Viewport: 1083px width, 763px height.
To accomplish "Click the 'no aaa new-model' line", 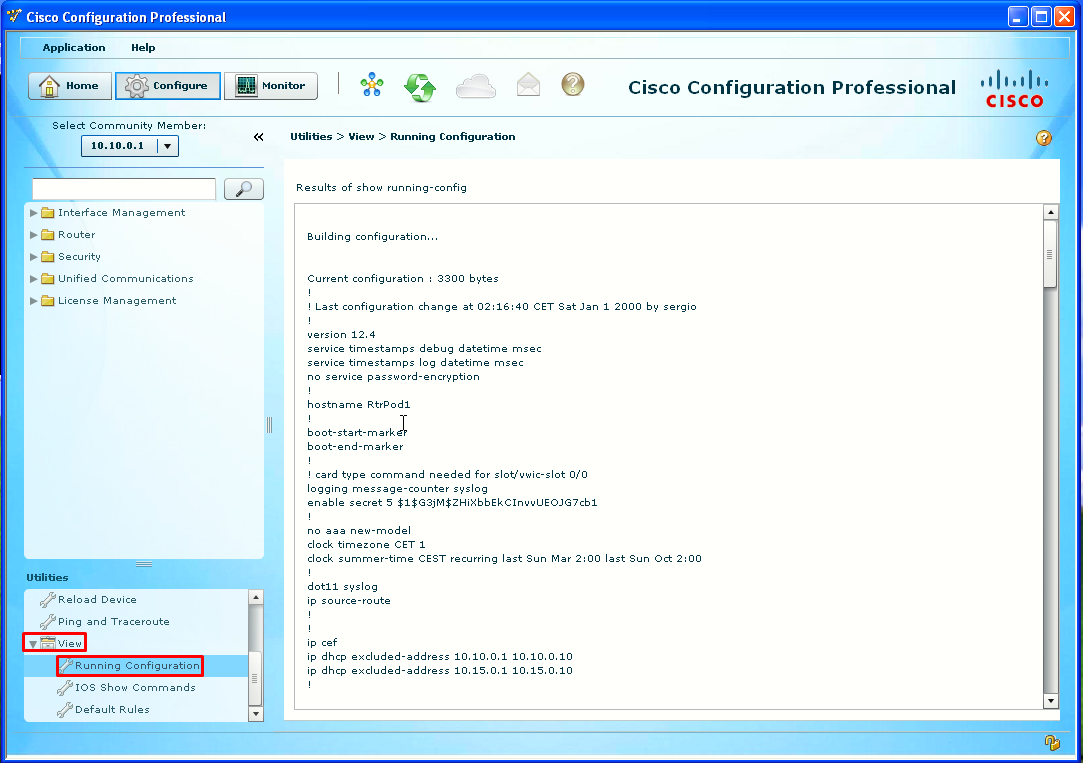I will (x=359, y=531).
